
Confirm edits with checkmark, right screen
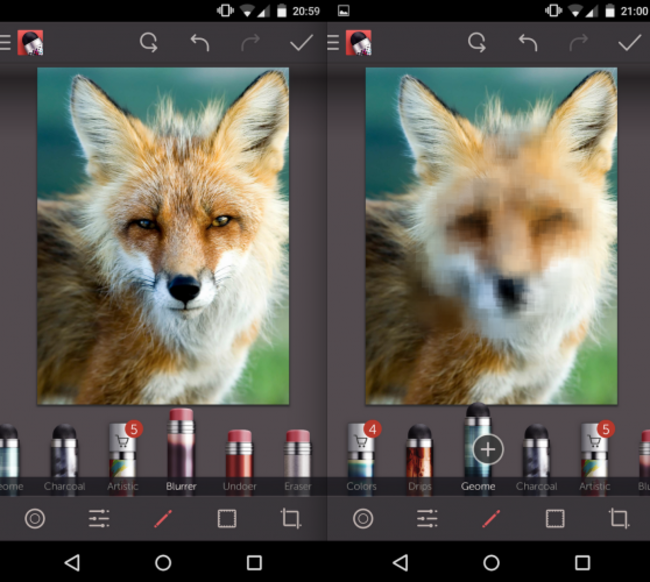point(630,43)
